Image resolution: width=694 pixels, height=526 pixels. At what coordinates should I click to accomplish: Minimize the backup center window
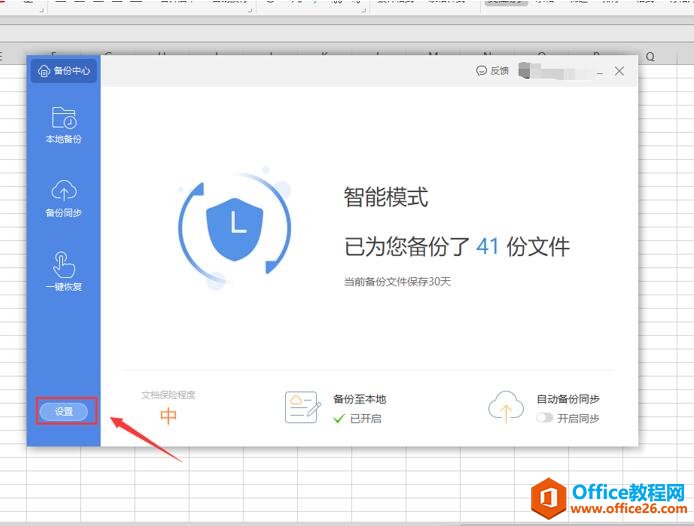coord(599,71)
